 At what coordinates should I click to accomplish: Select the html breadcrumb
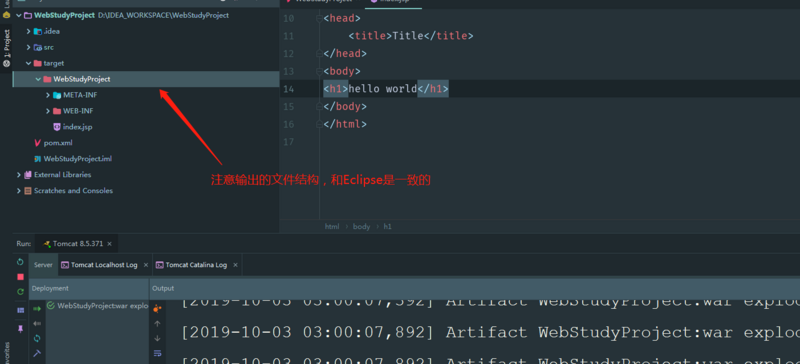tap(332, 226)
